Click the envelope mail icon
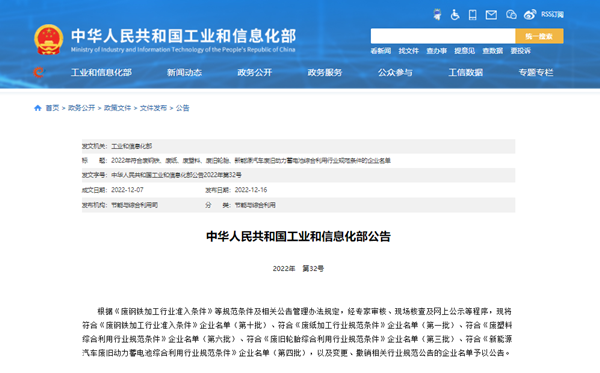Viewport: 600px width, 373px height. [x=491, y=15]
